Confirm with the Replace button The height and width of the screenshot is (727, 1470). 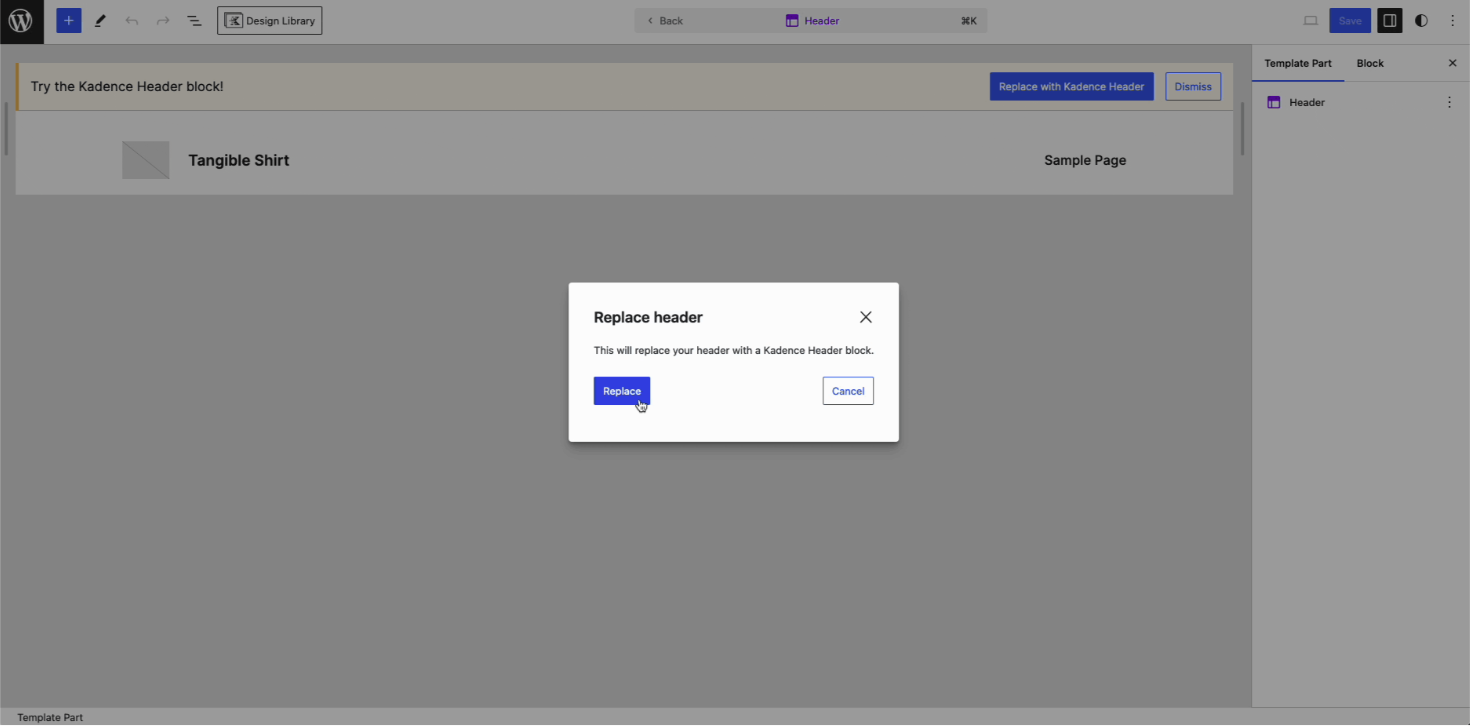click(x=621, y=391)
